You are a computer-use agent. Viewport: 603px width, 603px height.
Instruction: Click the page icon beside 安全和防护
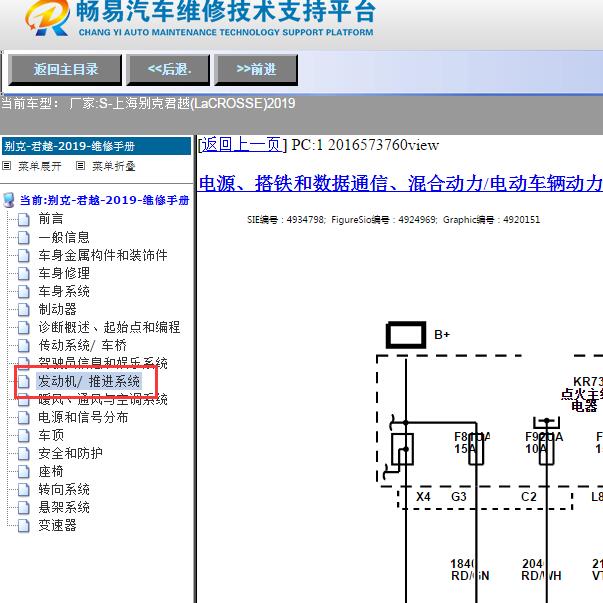pos(24,454)
